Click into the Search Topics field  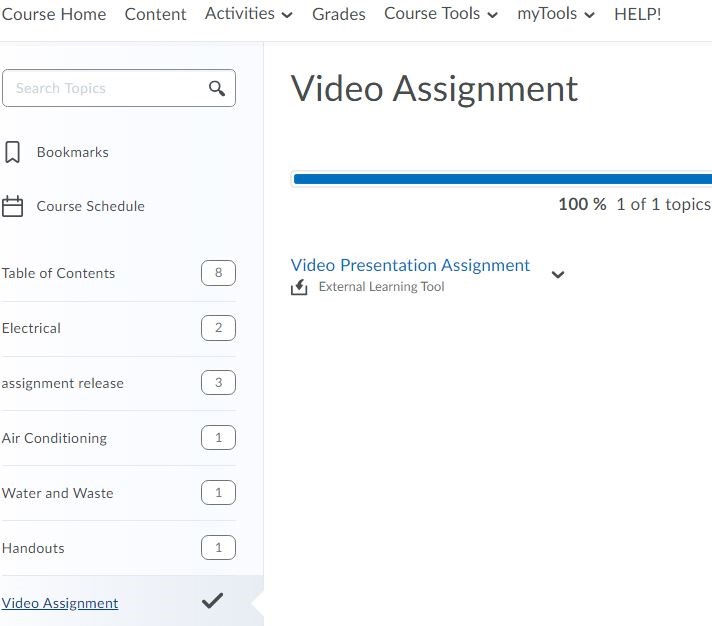(105, 89)
